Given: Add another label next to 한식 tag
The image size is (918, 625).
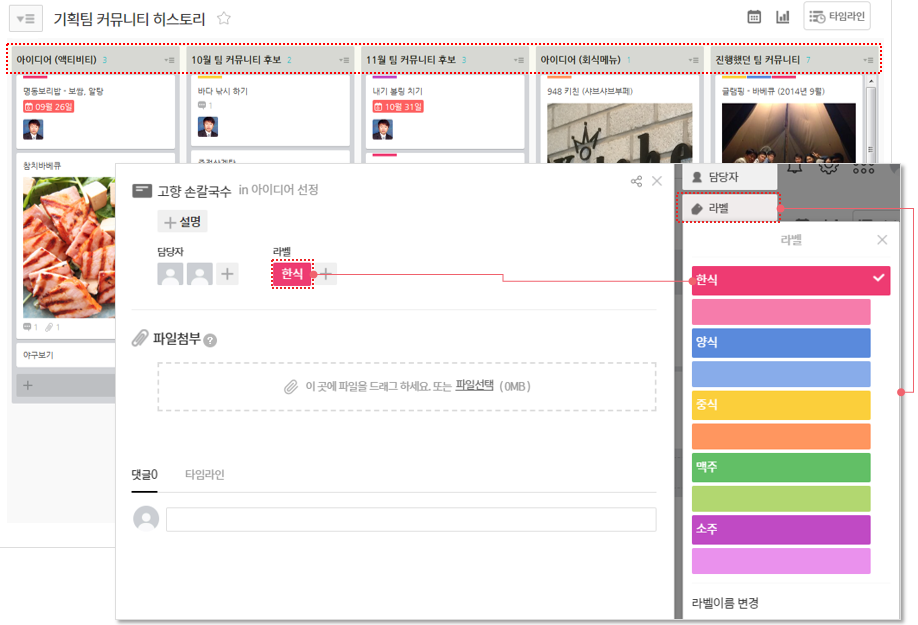Looking at the screenshot, I should coord(327,274).
